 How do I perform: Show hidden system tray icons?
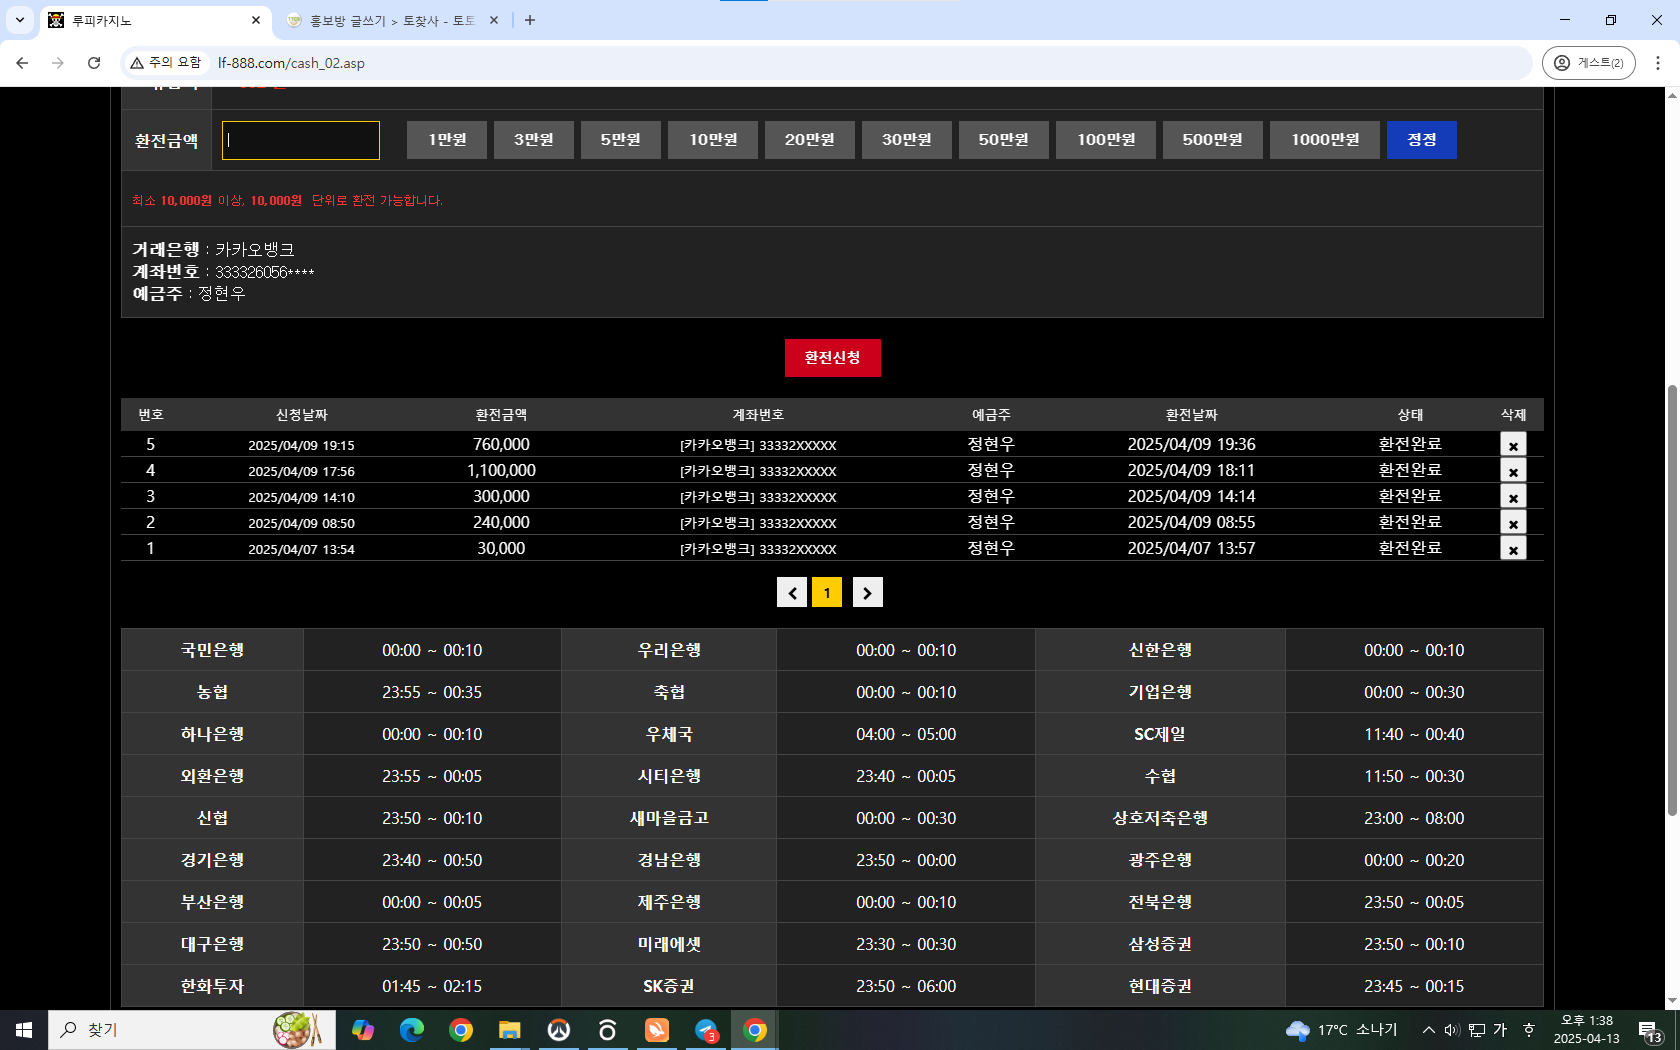point(1428,1030)
